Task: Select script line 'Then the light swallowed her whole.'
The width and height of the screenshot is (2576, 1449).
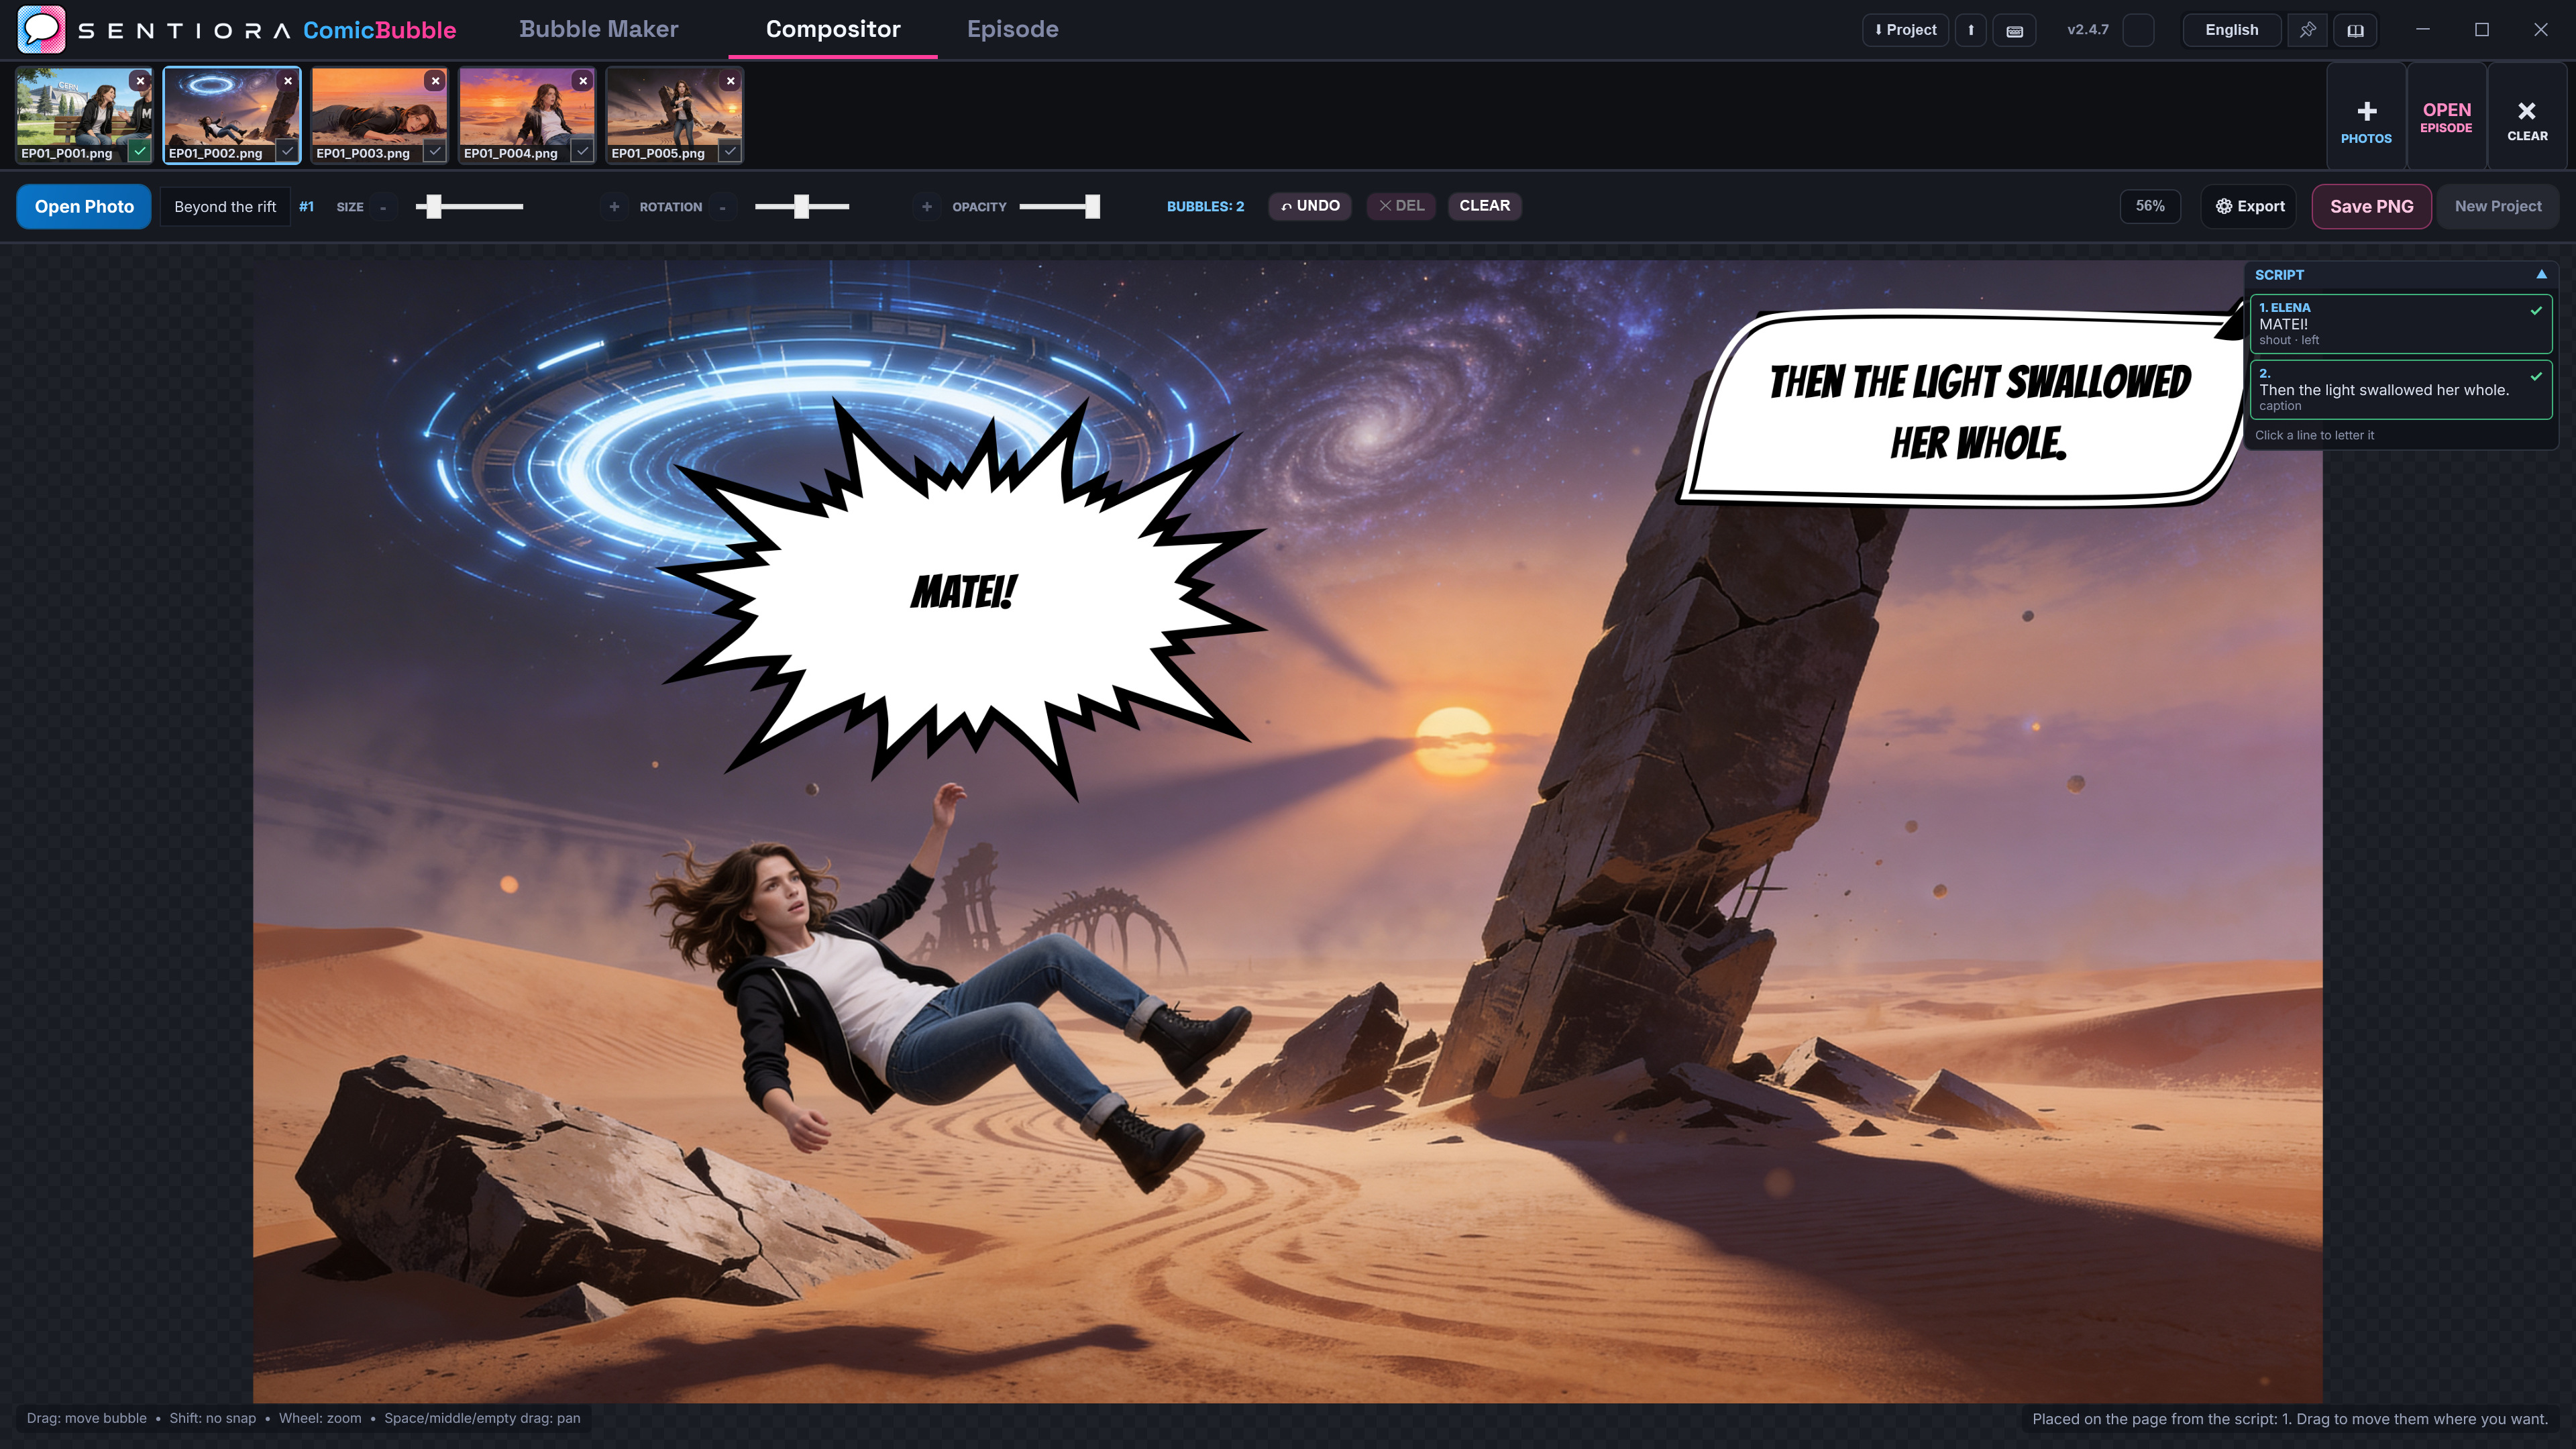Action: point(2400,389)
